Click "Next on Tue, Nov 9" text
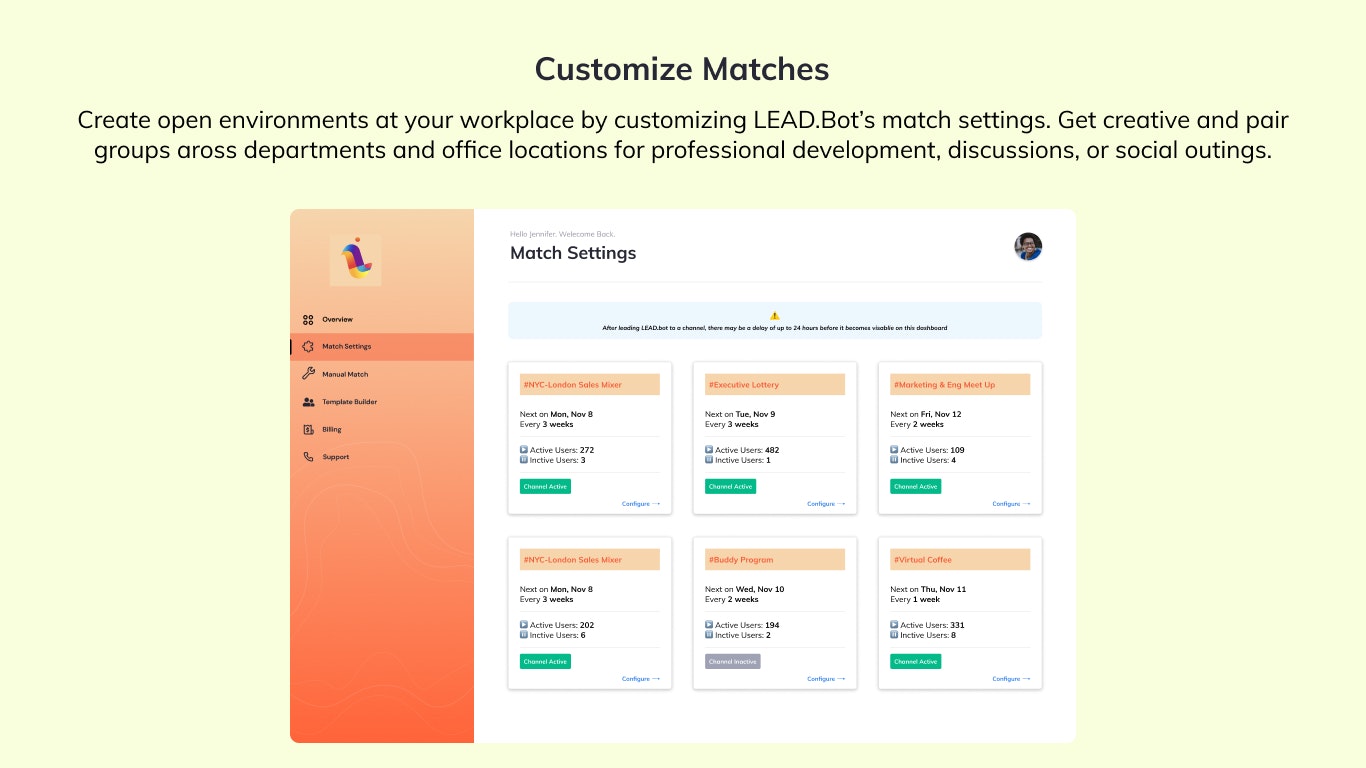The height and width of the screenshot is (768, 1366). 740,414
